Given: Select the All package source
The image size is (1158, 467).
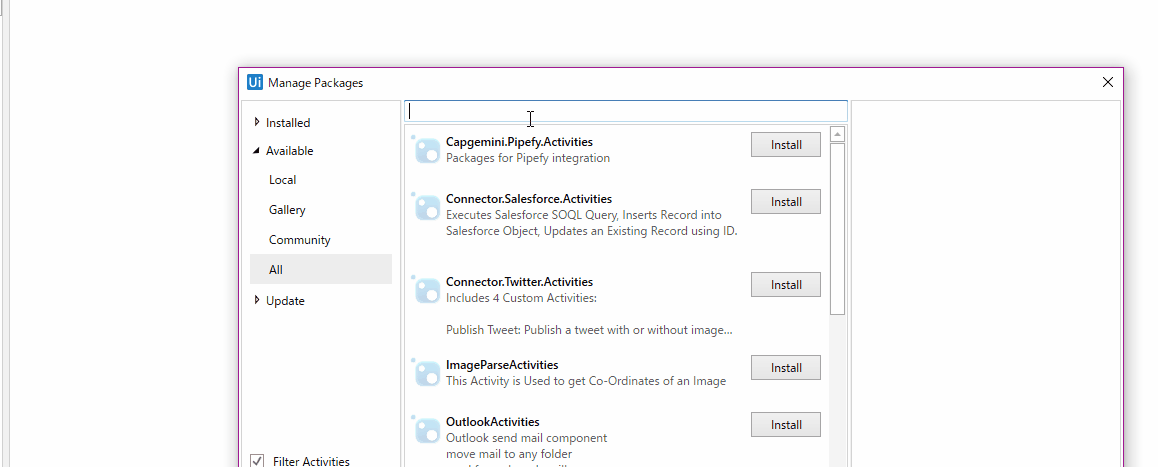Looking at the screenshot, I should pyautogui.click(x=321, y=270).
